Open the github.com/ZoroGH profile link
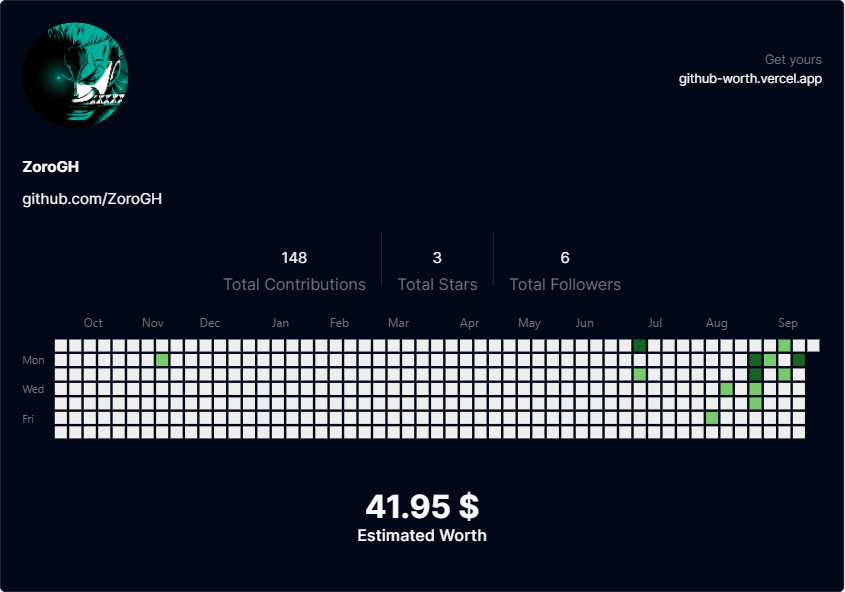Viewport: 845px width, 592px height. tap(92, 199)
